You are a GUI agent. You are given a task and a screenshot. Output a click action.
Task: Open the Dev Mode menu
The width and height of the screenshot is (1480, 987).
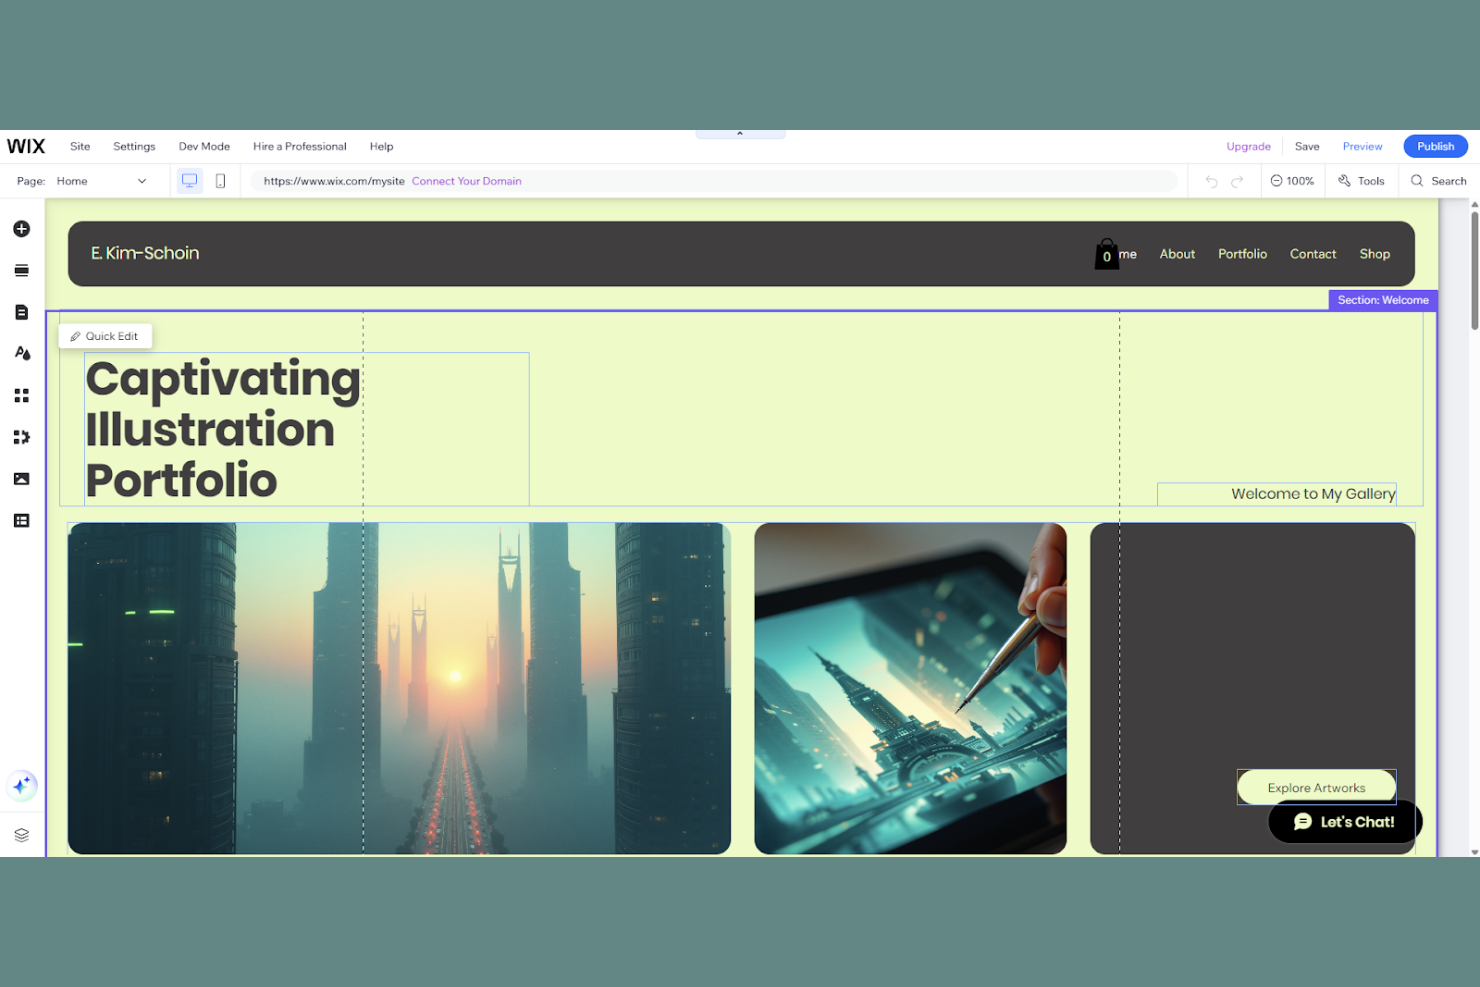pos(204,146)
